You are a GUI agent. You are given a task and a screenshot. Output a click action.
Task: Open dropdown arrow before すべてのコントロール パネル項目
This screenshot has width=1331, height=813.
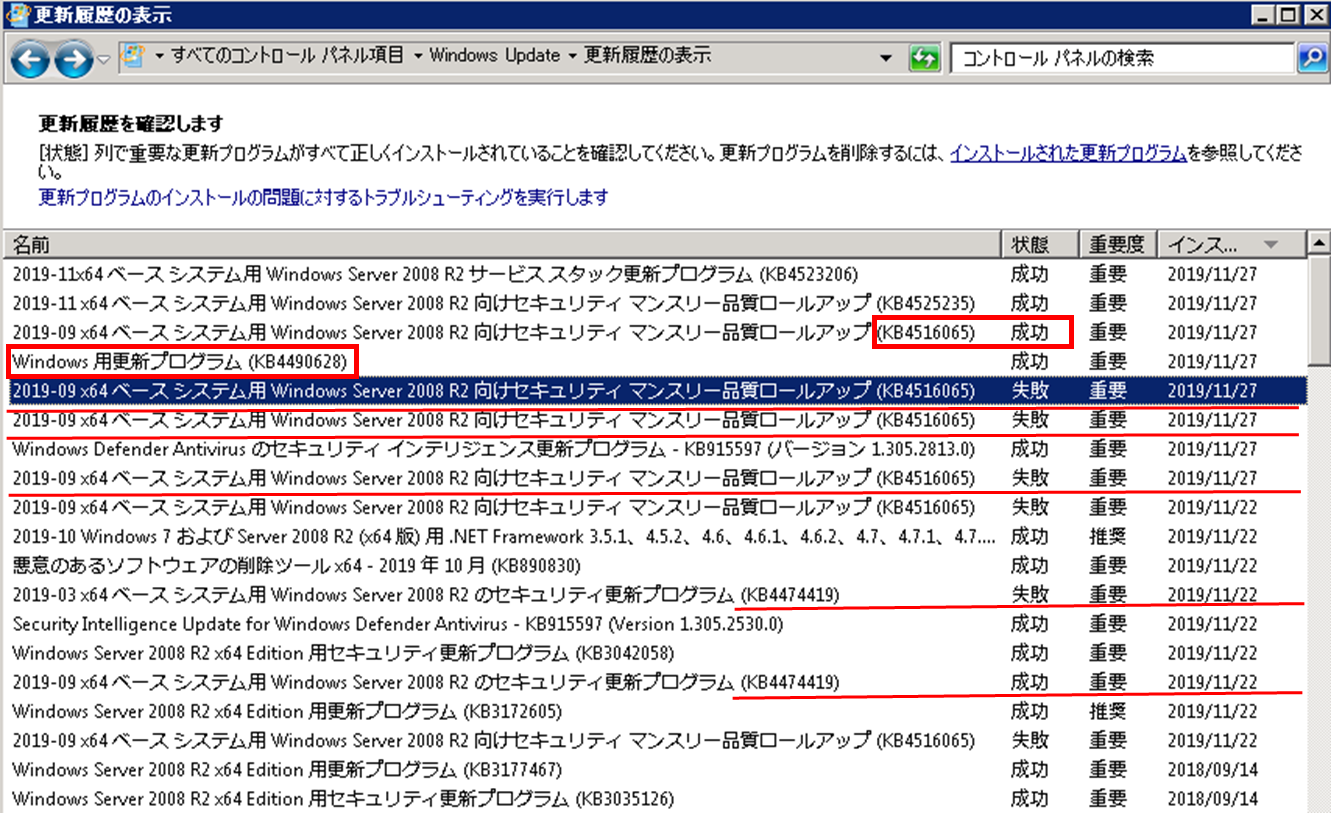[x=159, y=56]
